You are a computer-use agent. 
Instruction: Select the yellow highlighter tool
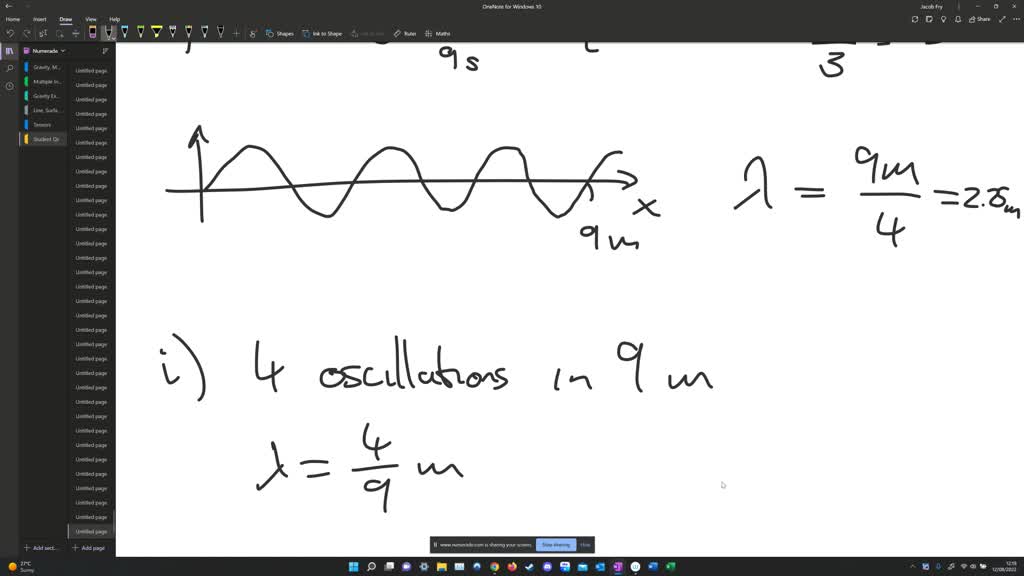click(x=157, y=32)
